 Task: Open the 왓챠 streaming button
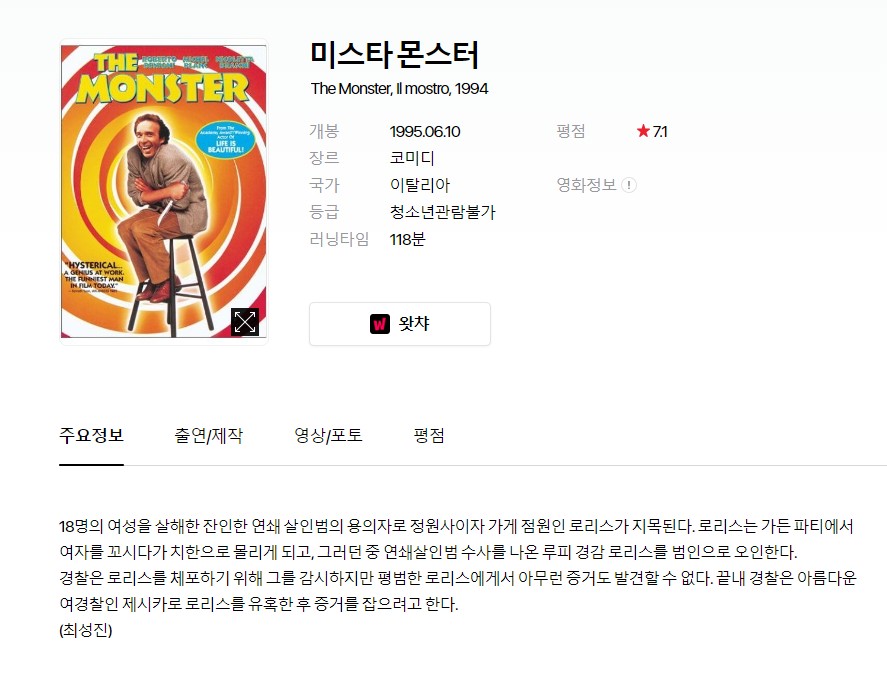pyautogui.click(x=399, y=324)
